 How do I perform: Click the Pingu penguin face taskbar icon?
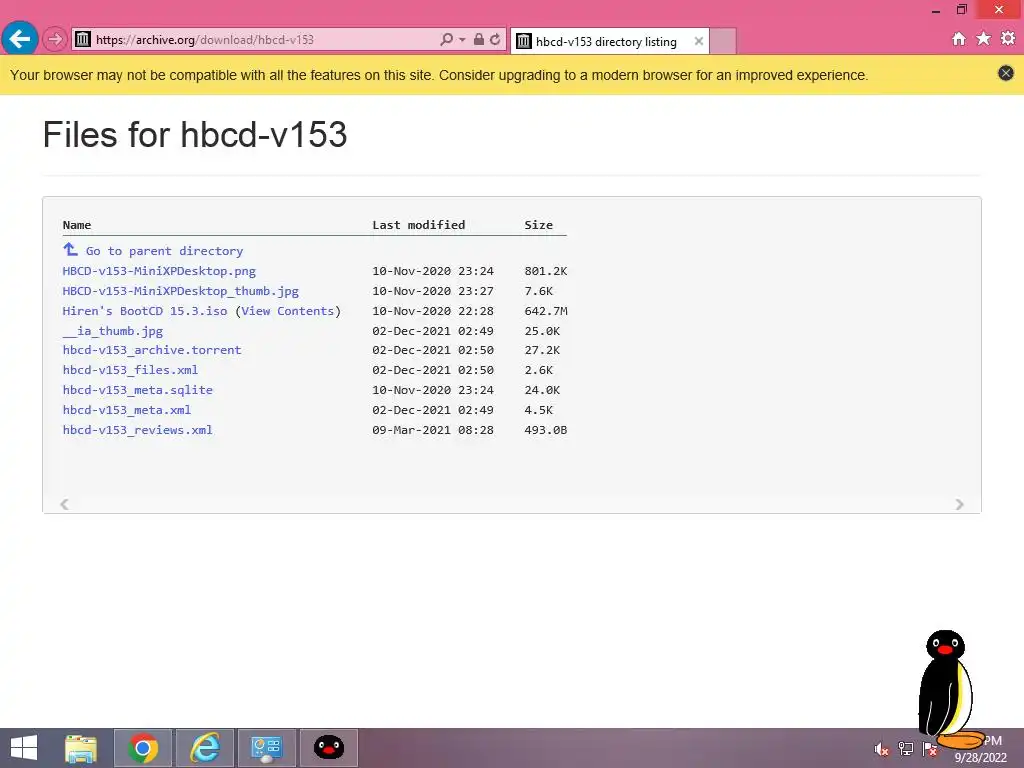pos(328,748)
